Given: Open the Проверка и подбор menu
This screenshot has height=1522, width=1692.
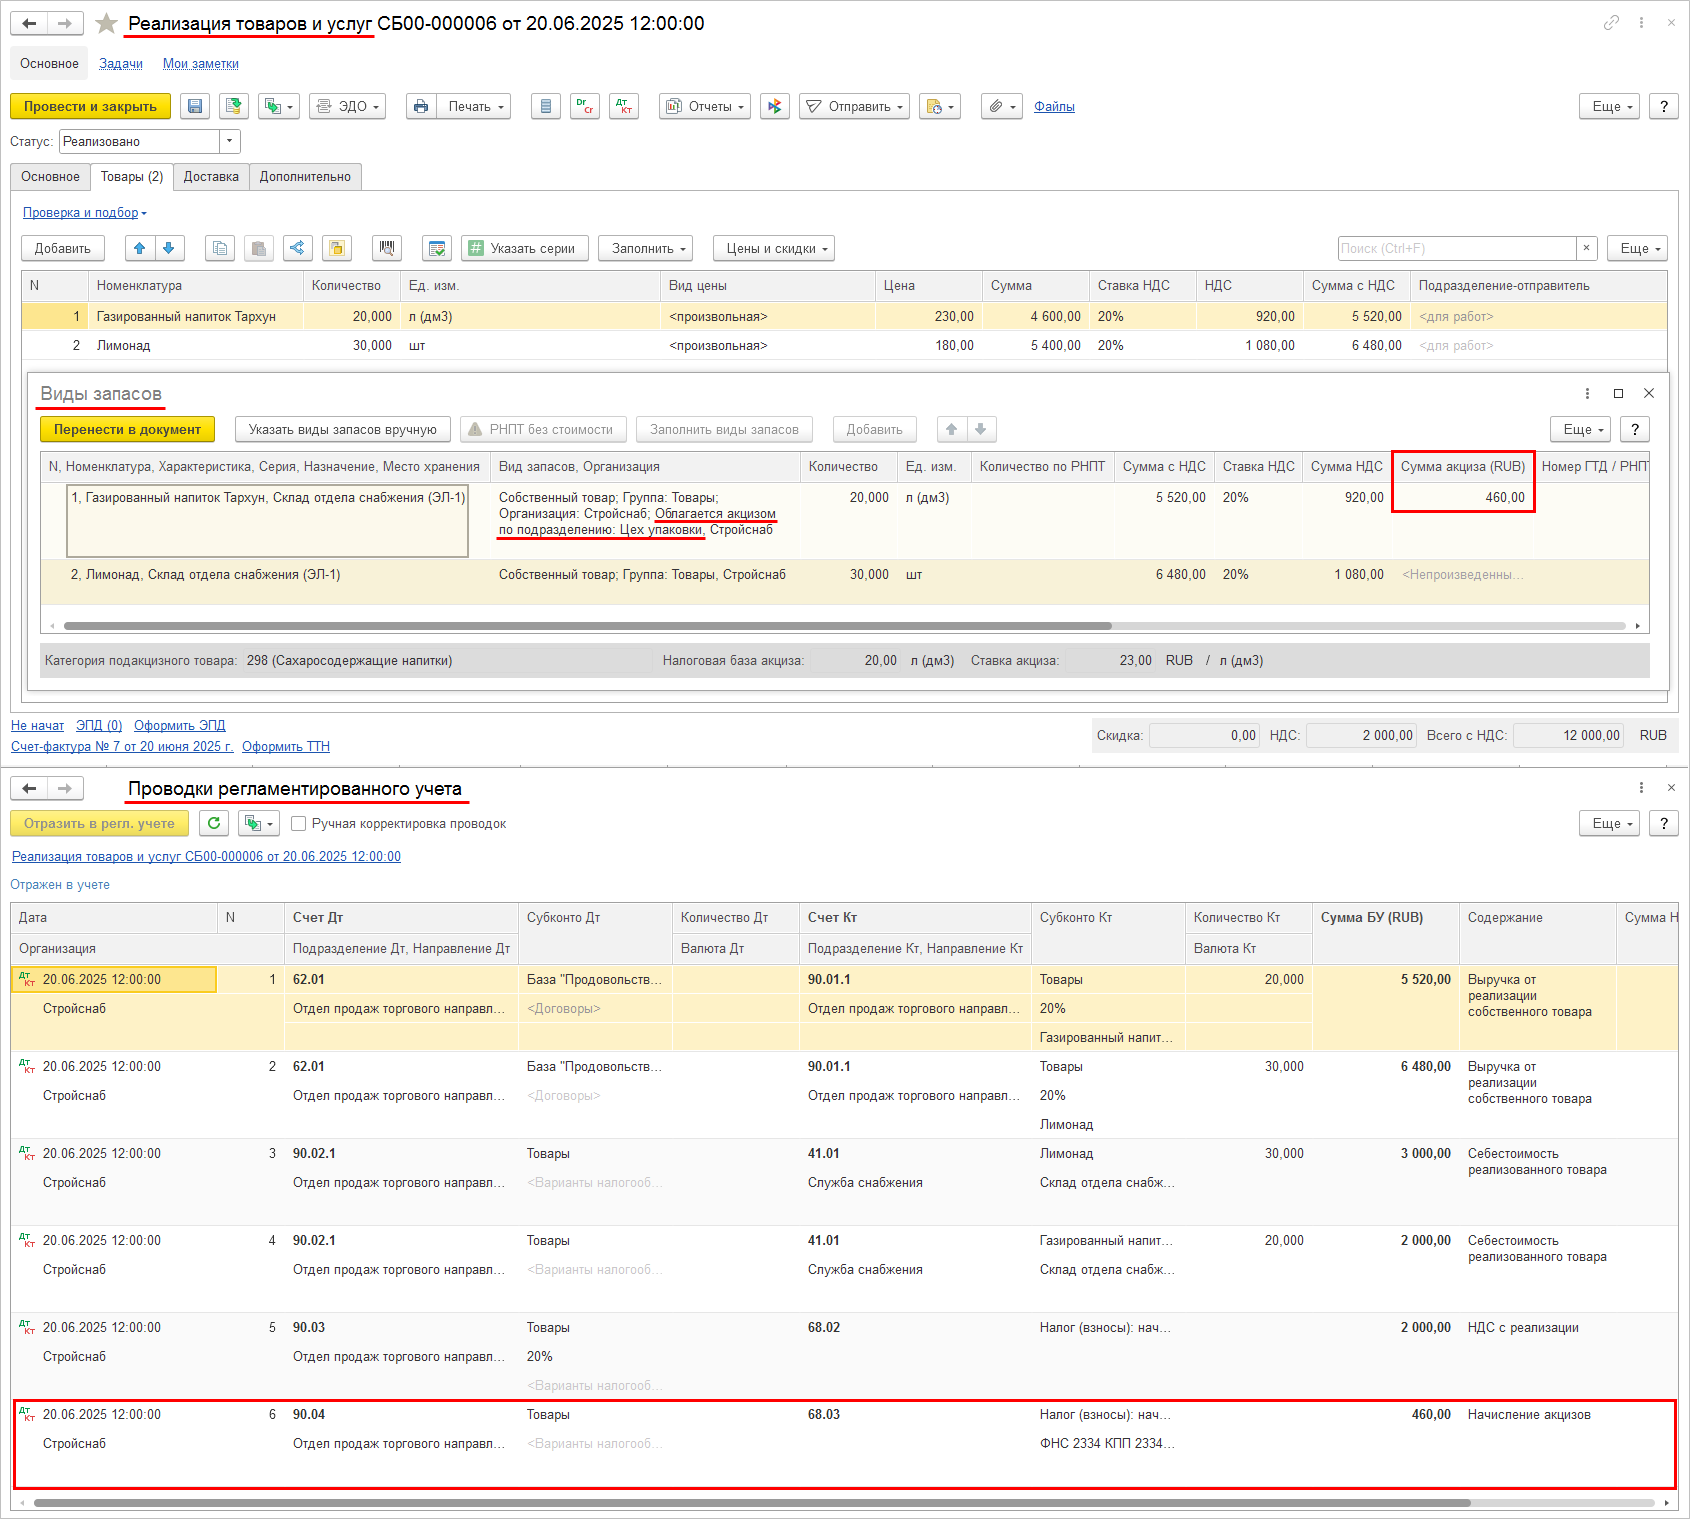Looking at the screenshot, I should pos(84,212).
